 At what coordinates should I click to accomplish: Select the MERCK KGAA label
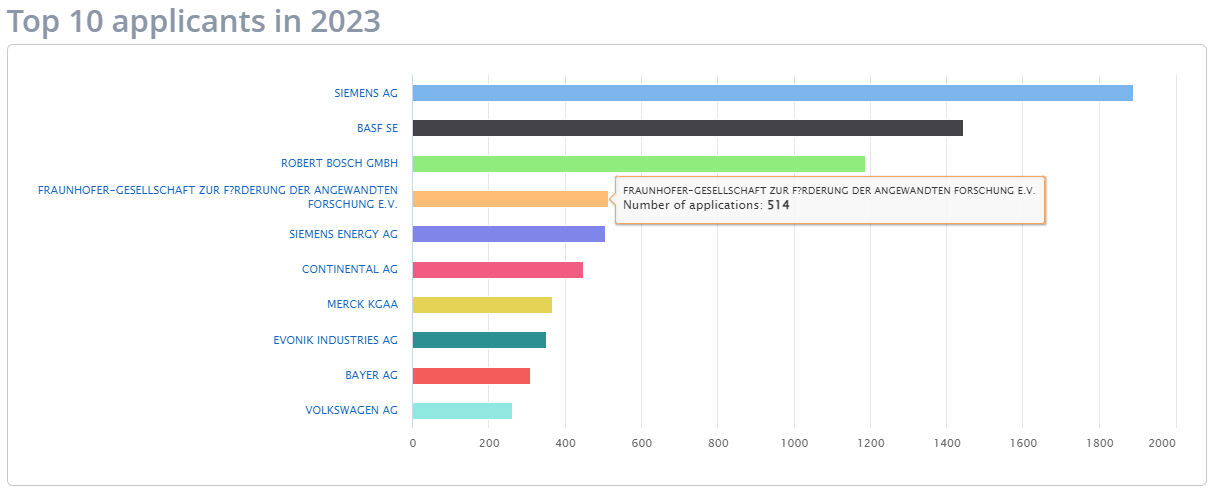click(362, 304)
